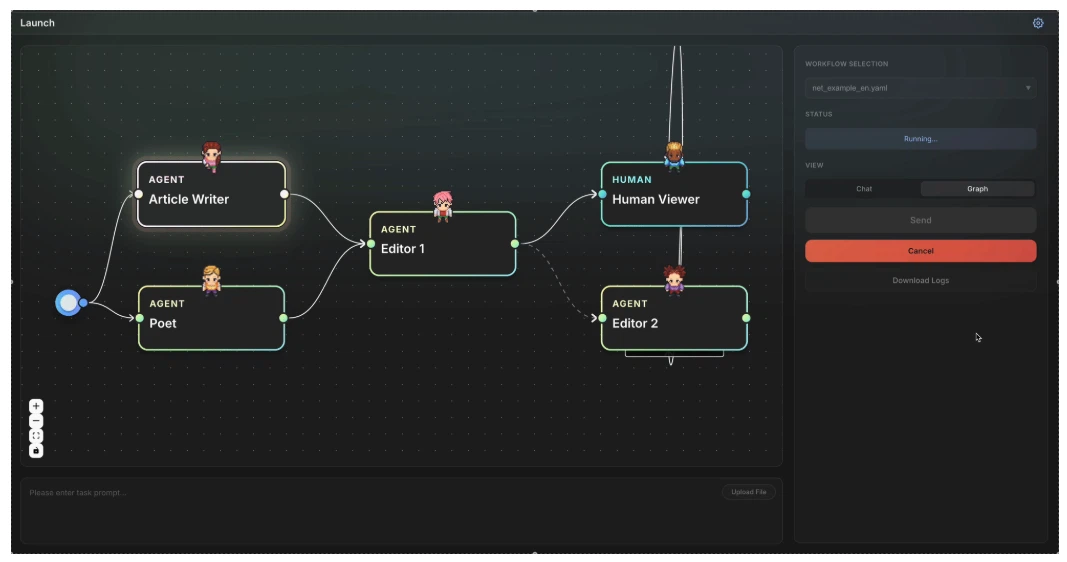This screenshot has height=562, width=1067.
Task: Open settings via the gear icon
Action: [1038, 23]
